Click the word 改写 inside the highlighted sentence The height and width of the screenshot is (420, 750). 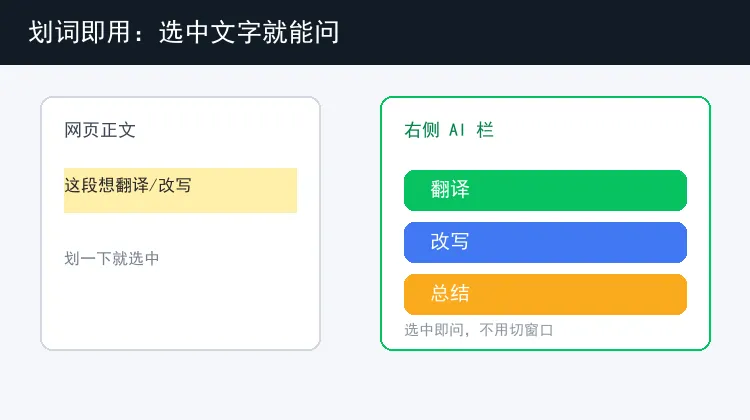click(x=175, y=185)
